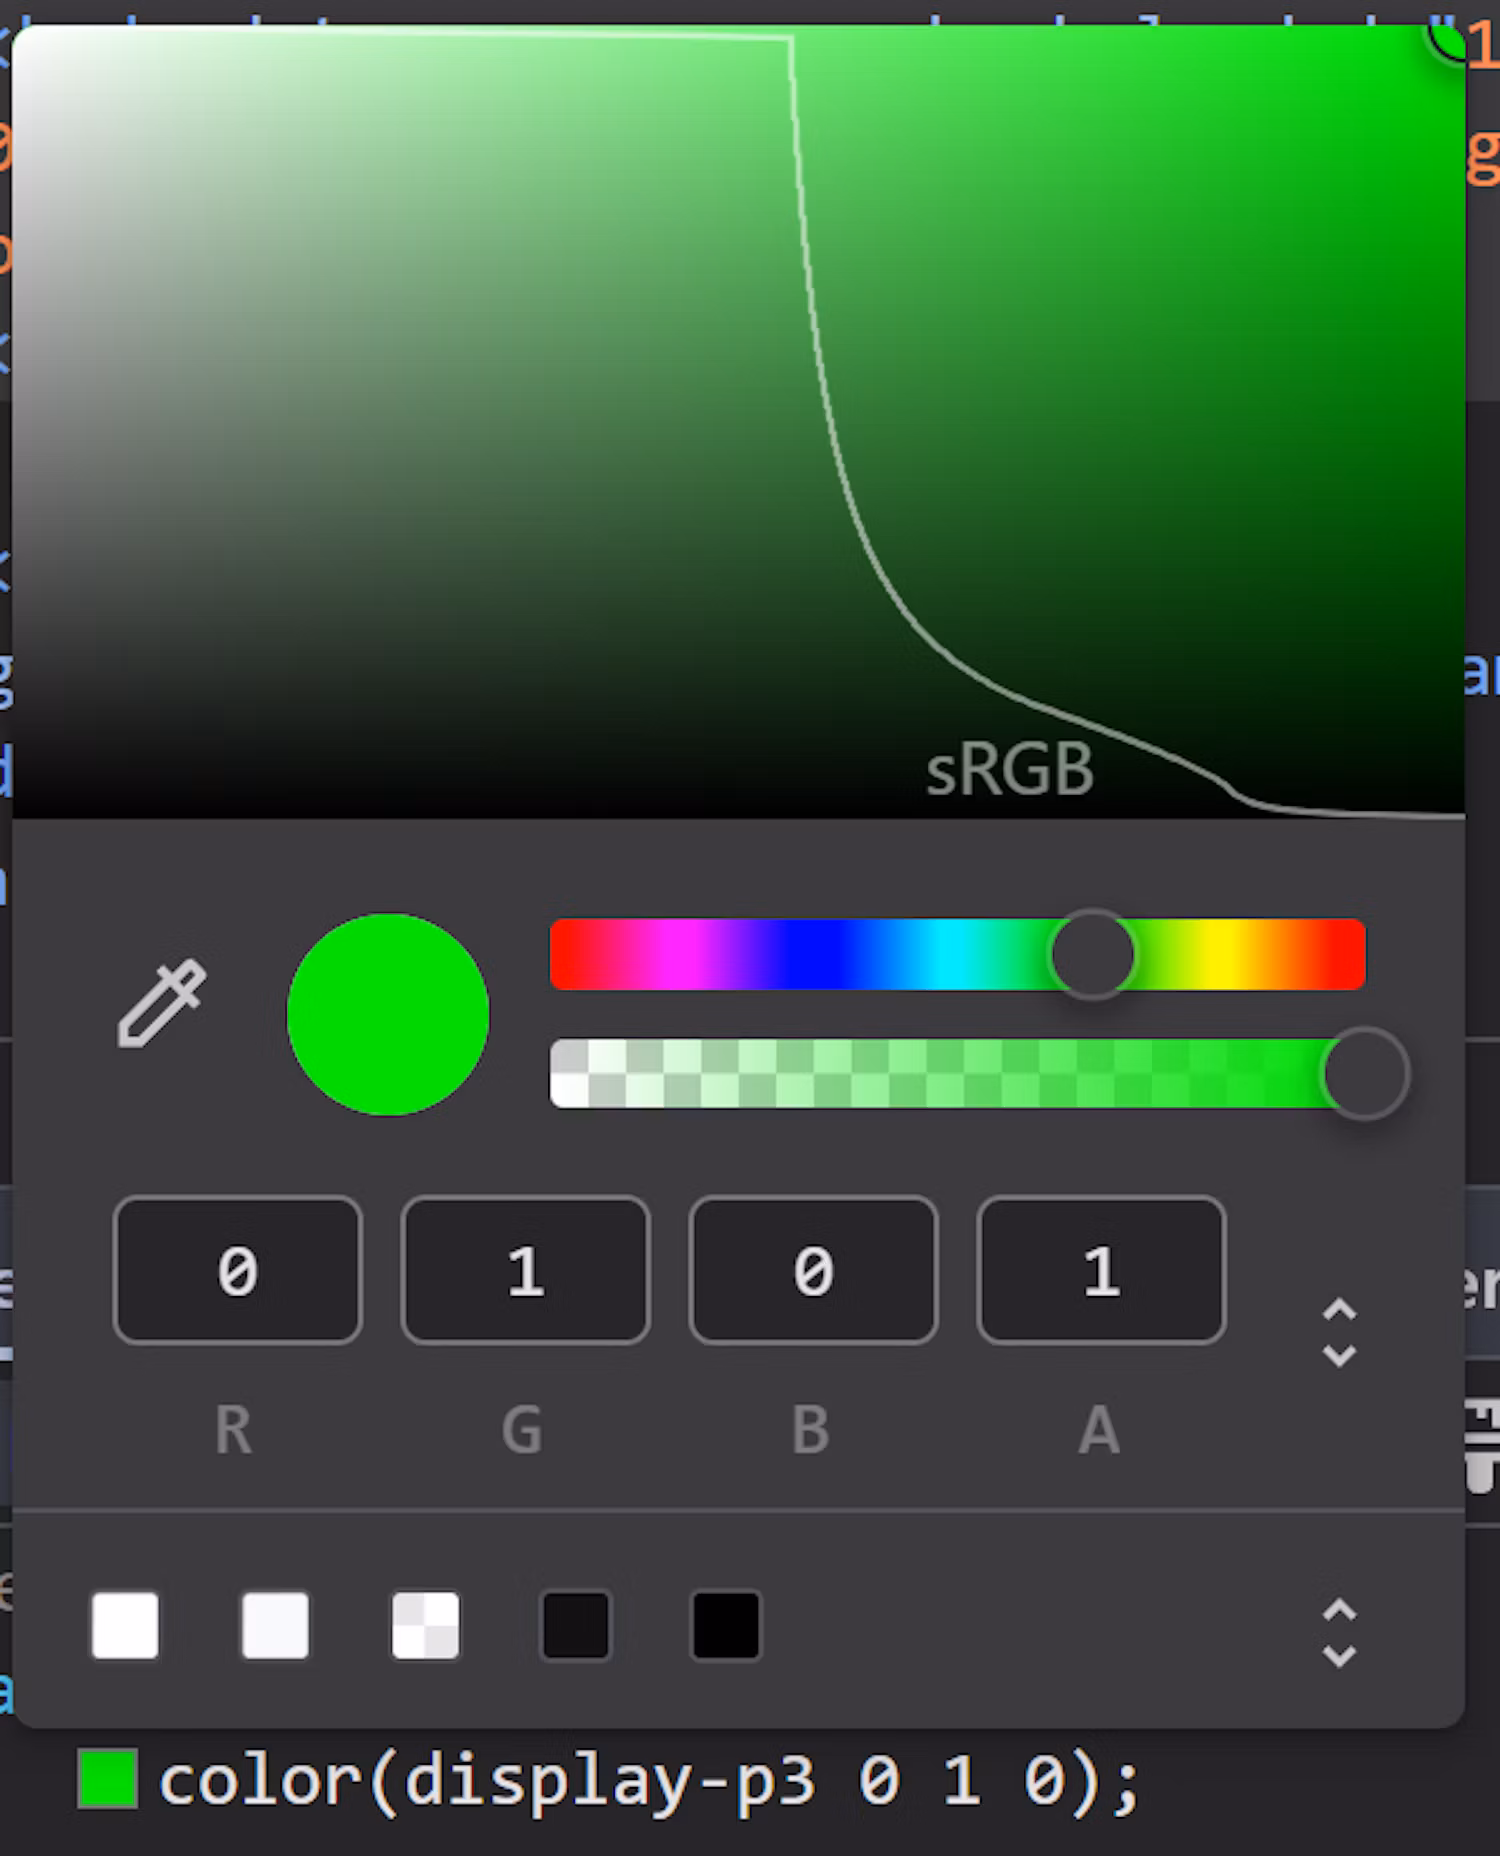The width and height of the screenshot is (1500, 1856).
Task: Switch color format using arrows beside RGBA
Action: coord(1339,1332)
